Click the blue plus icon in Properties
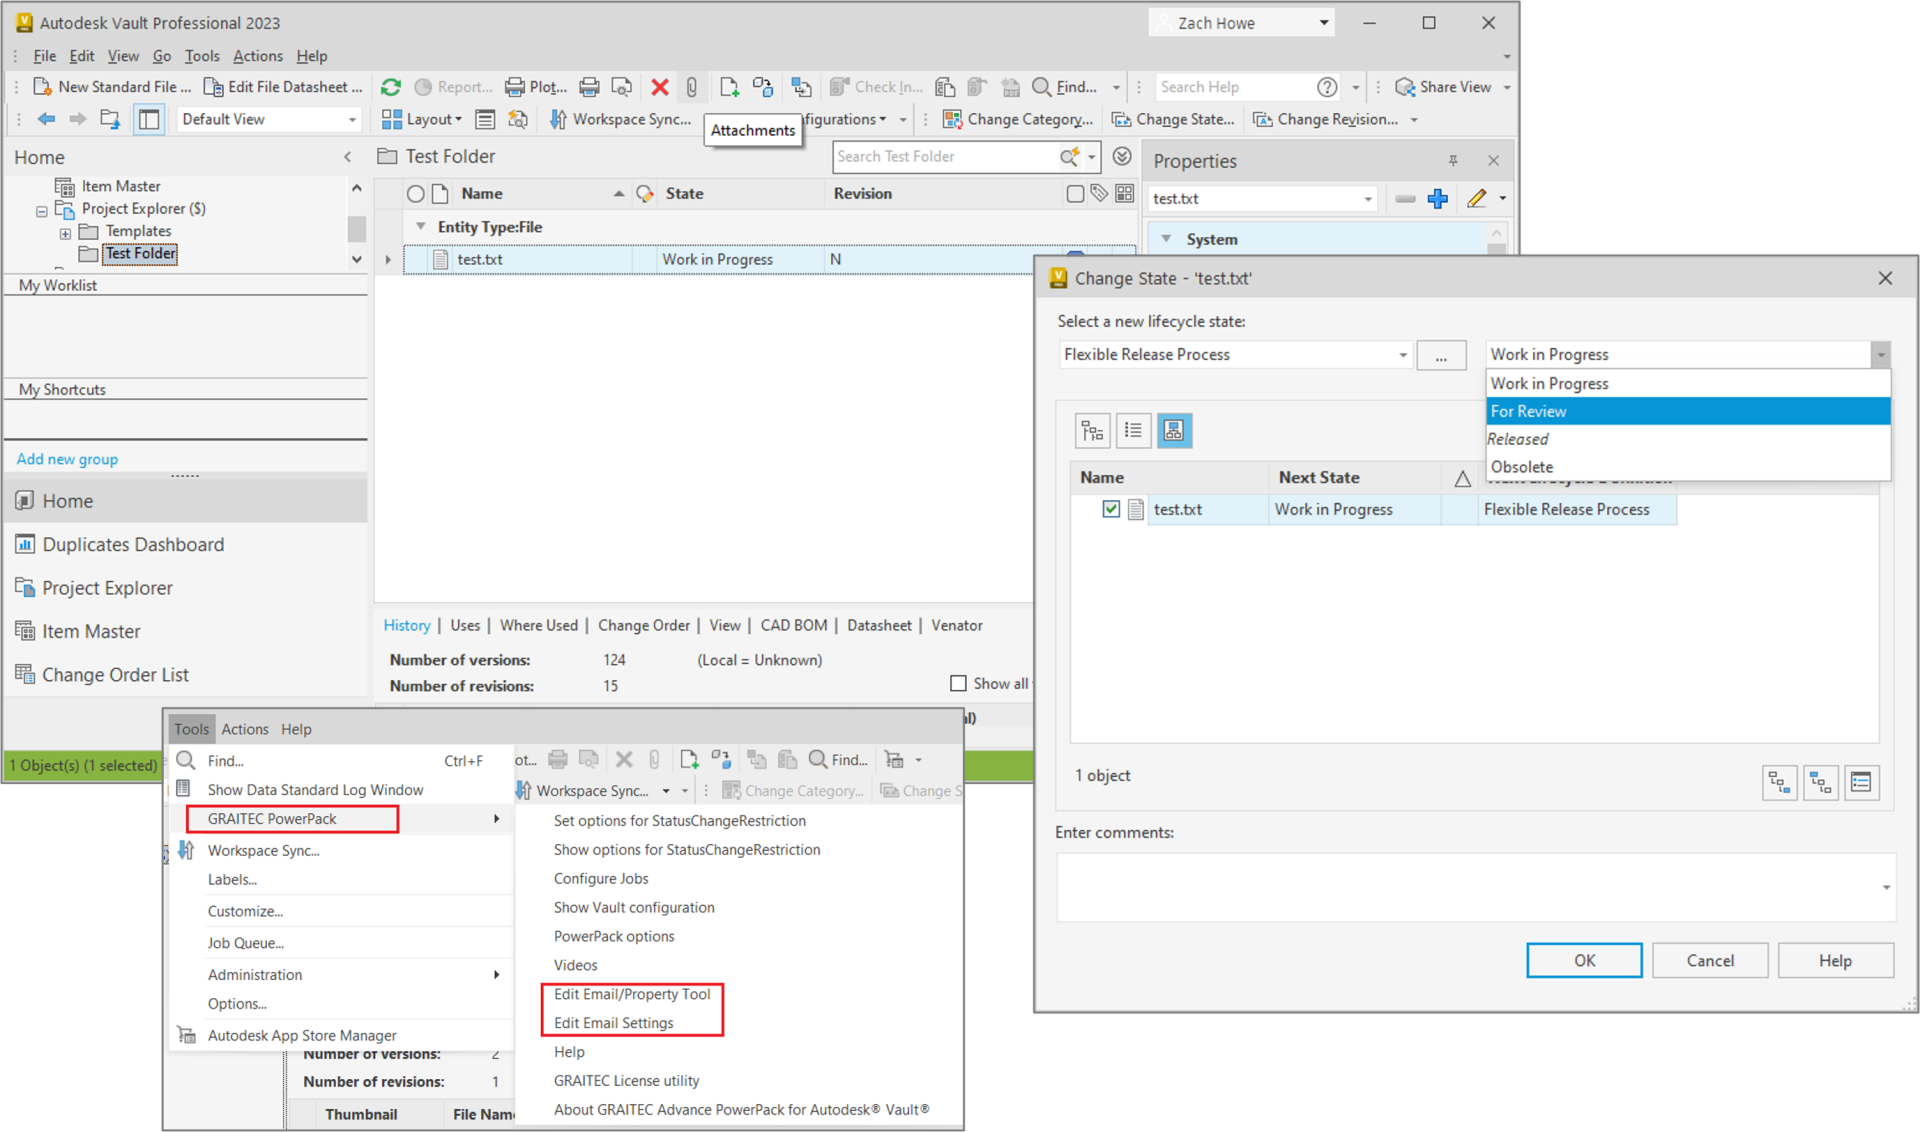The width and height of the screenshot is (1920, 1132). (x=1438, y=198)
